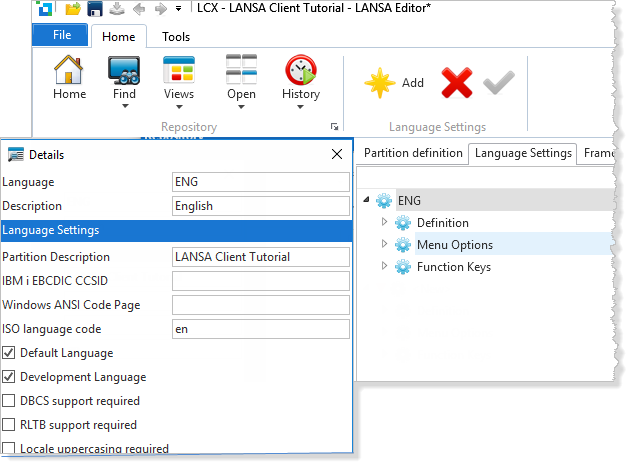Expand the Menu Options tree node
This screenshot has width=631, height=475.
[384, 244]
